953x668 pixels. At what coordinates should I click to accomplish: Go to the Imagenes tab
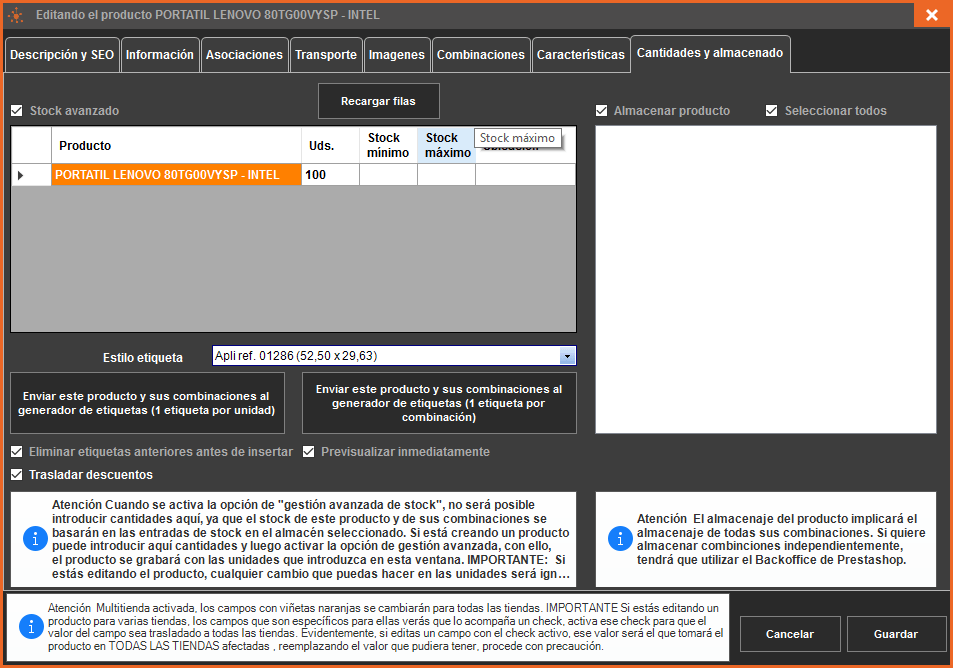pos(396,55)
